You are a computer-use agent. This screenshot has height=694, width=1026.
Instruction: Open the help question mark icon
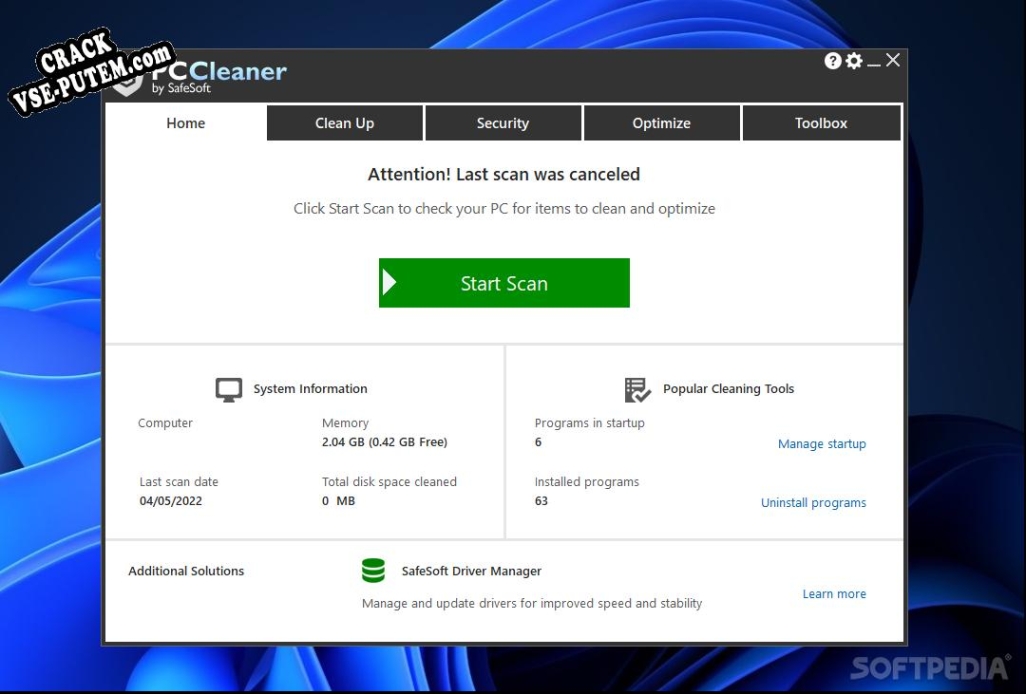832,61
